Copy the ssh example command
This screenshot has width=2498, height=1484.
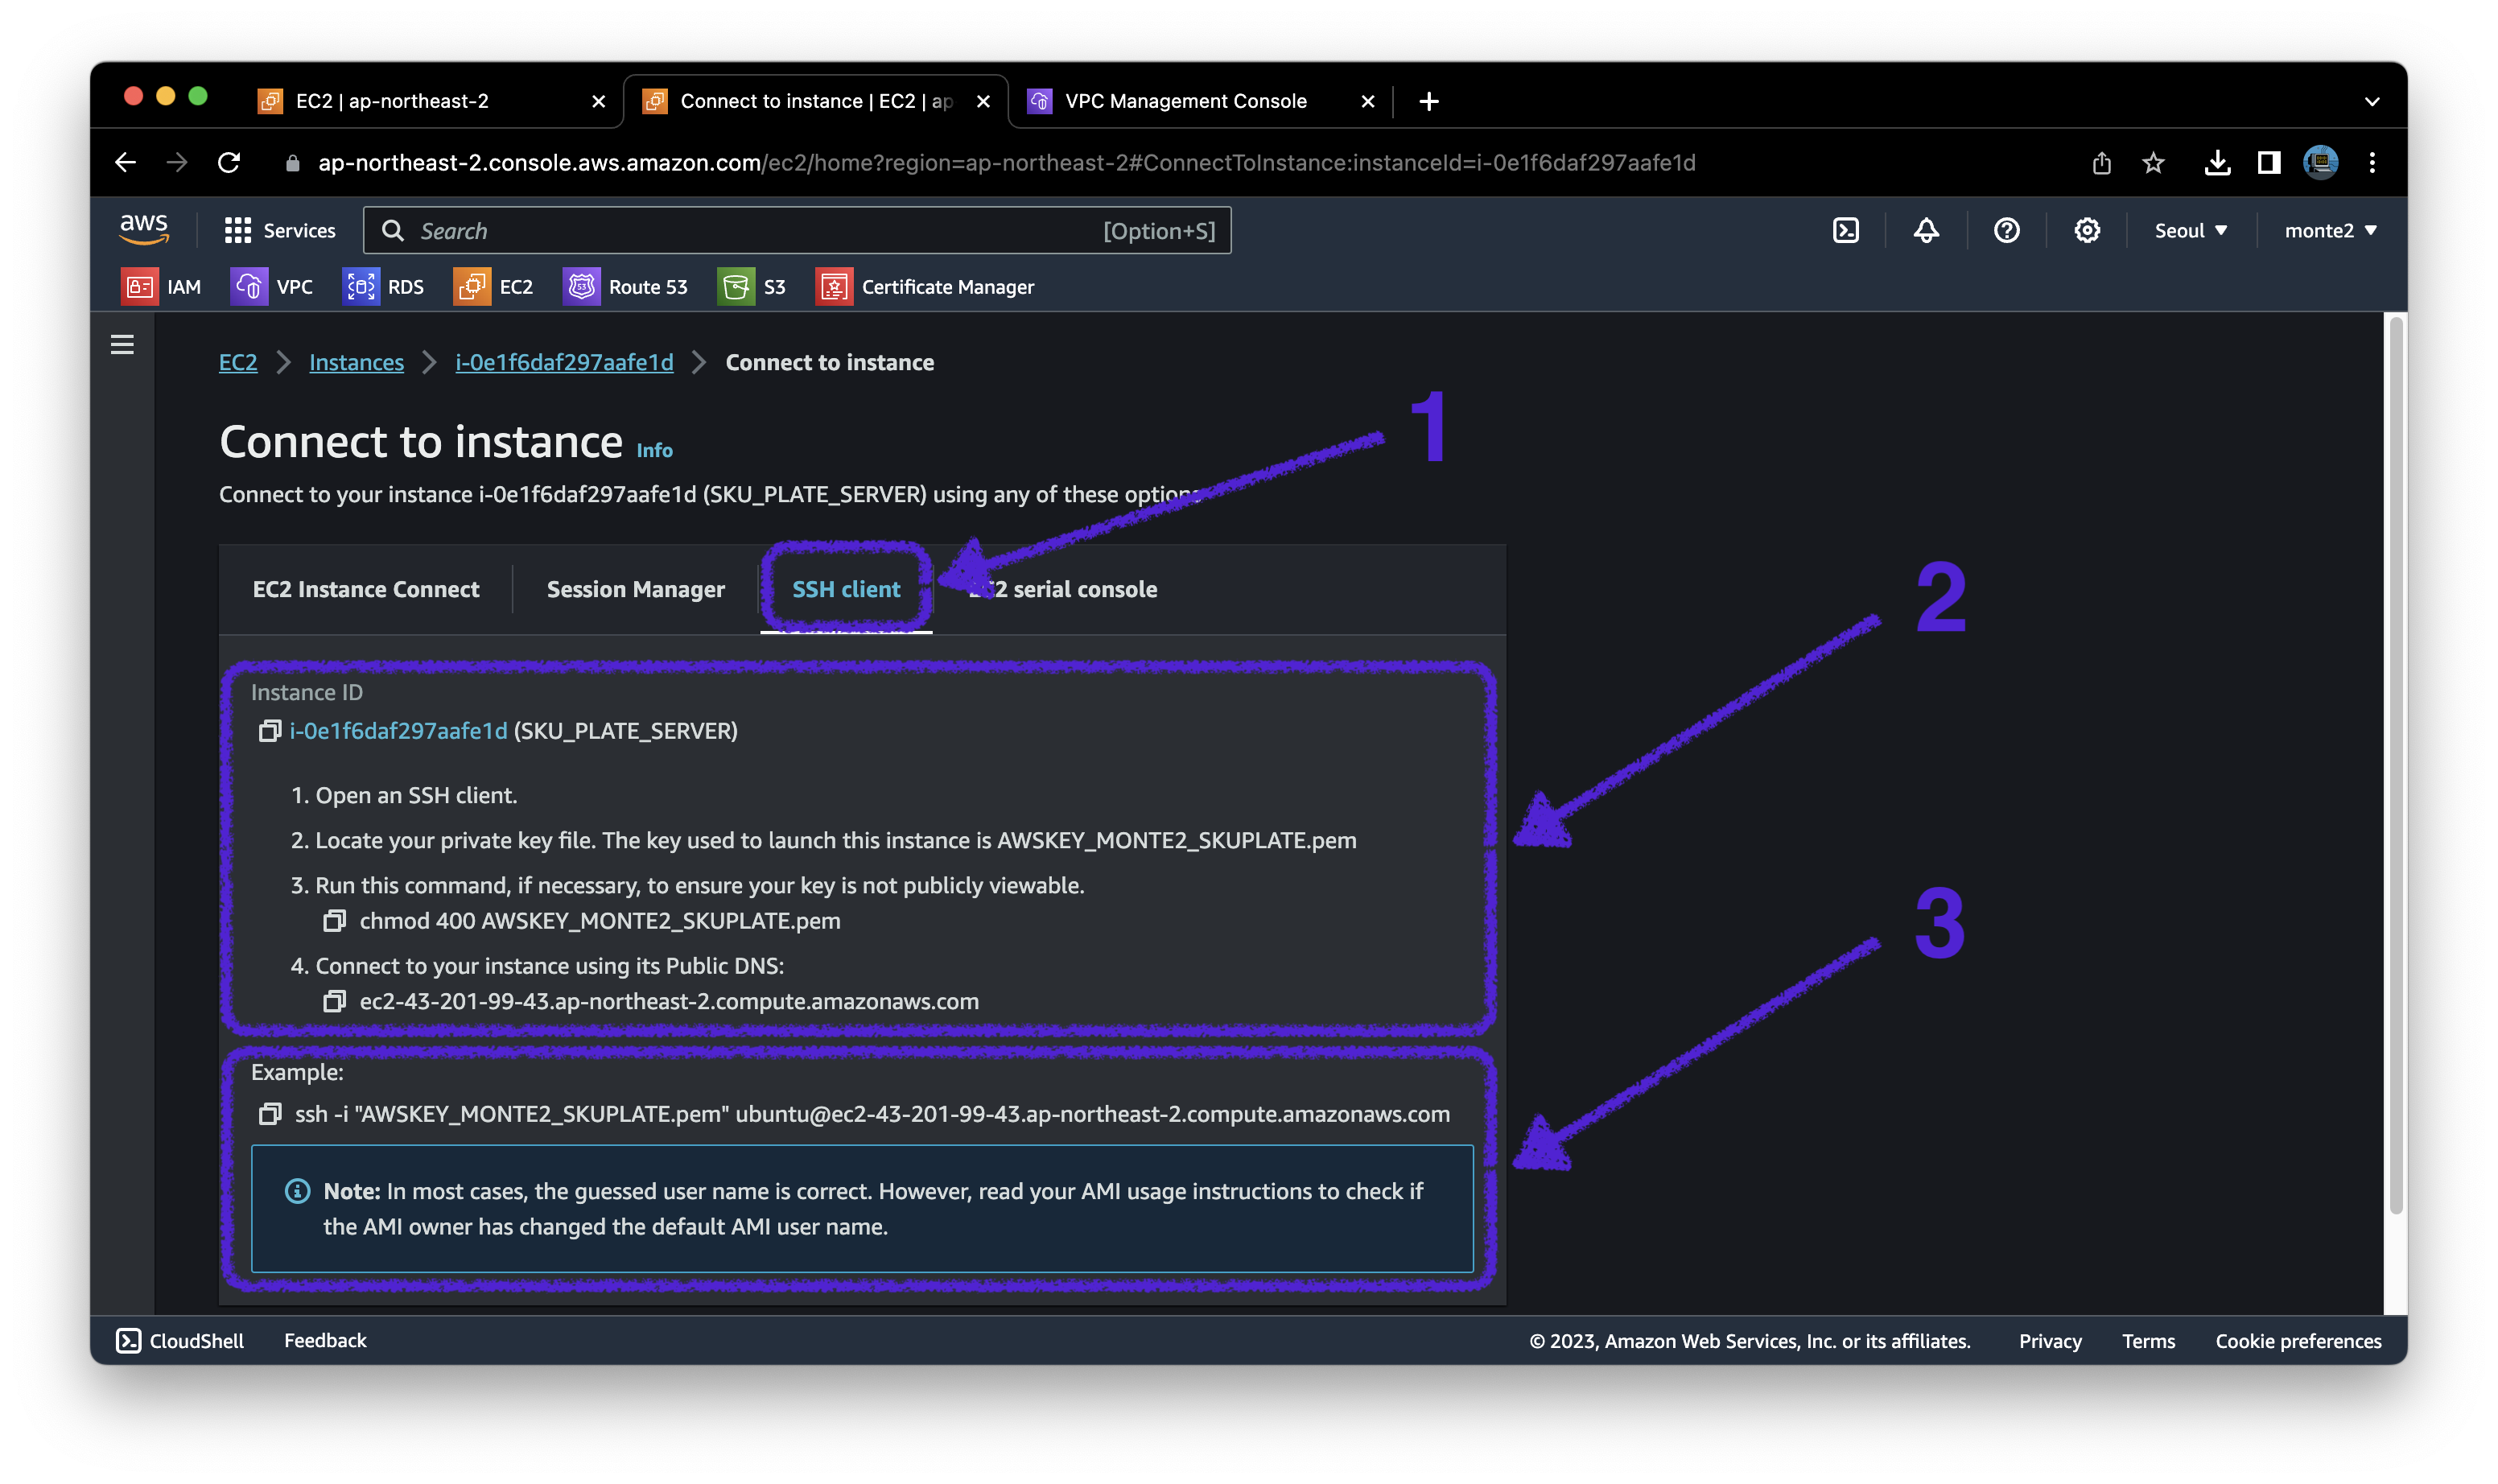pyautogui.click(x=270, y=1114)
